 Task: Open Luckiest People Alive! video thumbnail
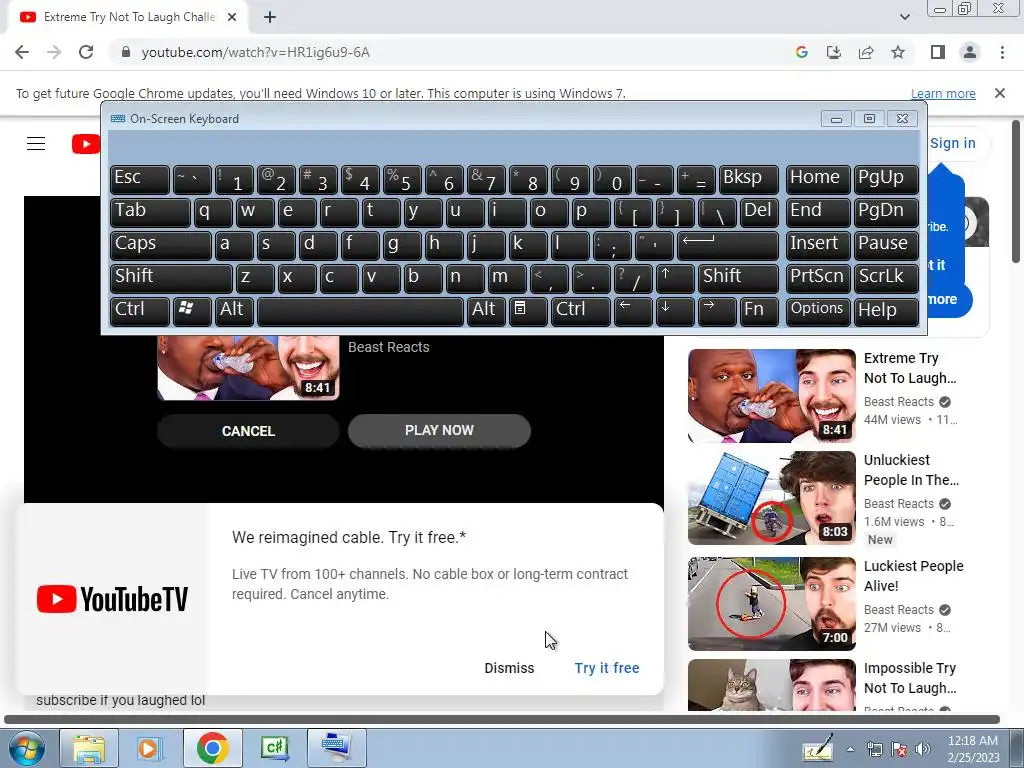click(x=771, y=603)
